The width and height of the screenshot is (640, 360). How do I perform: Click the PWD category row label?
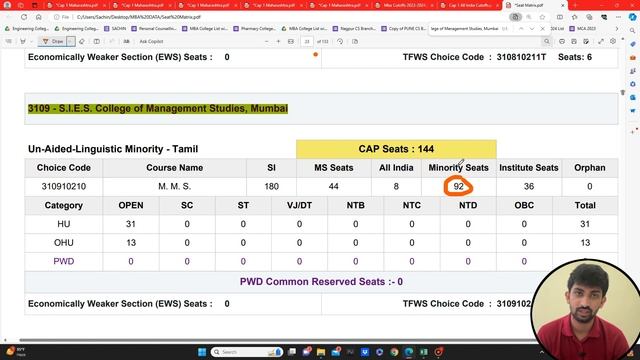click(x=64, y=261)
